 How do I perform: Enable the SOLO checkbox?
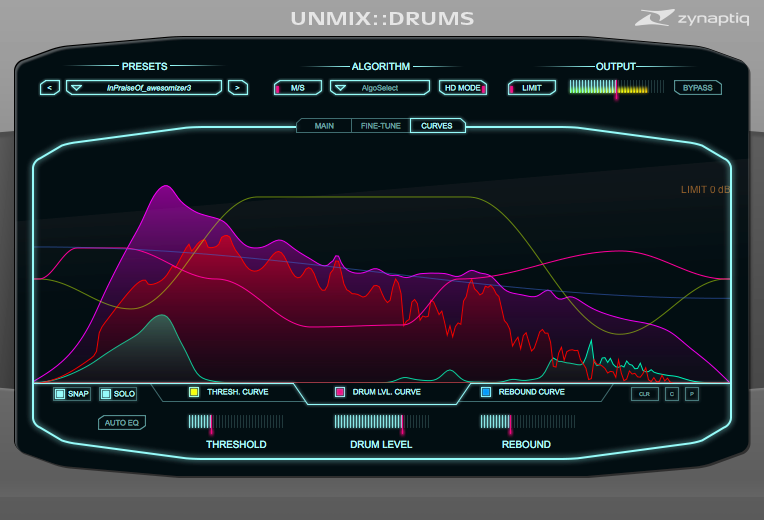point(118,394)
